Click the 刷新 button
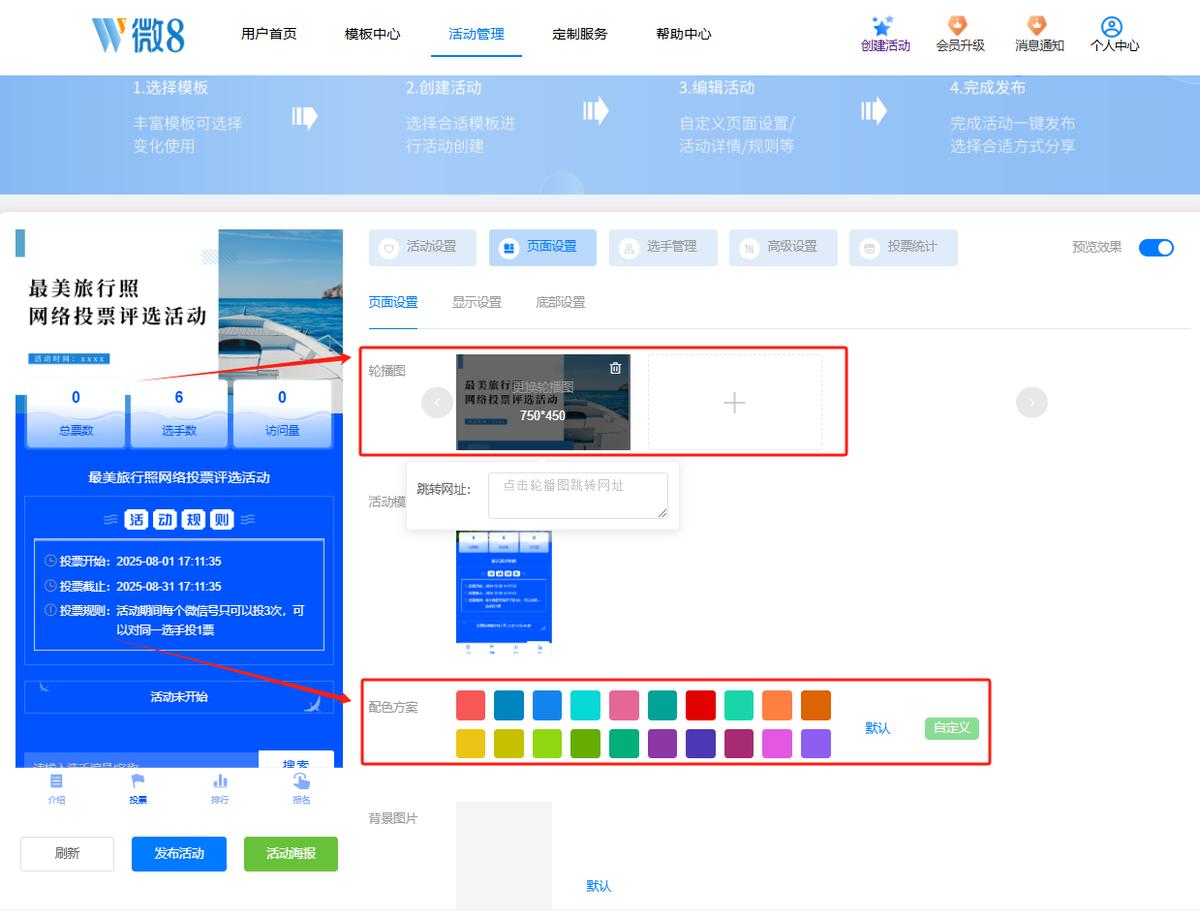Image resolution: width=1200 pixels, height=913 pixels. click(x=67, y=854)
